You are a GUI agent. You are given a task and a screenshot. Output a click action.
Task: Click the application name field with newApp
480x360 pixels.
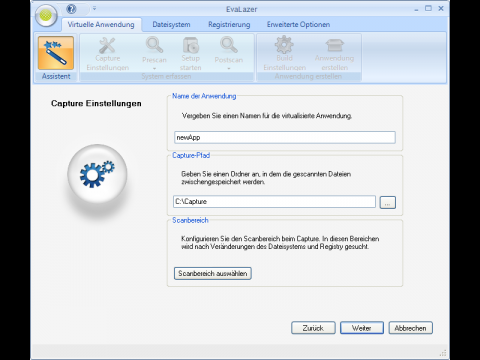pyautogui.click(x=285, y=137)
